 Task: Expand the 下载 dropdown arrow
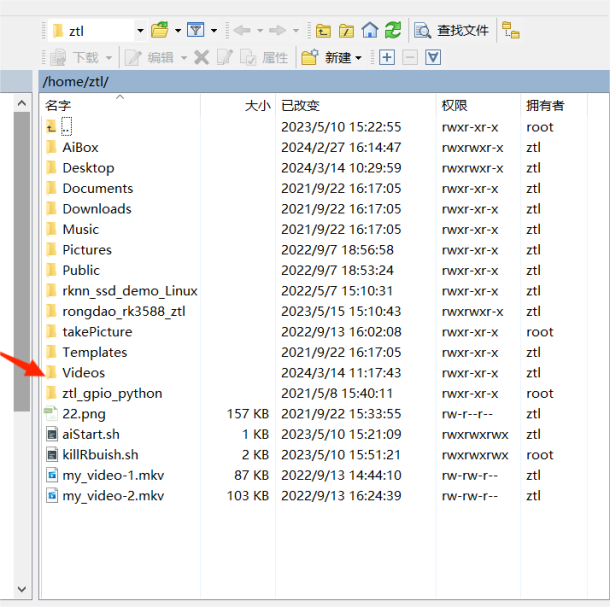tap(109, 58)
